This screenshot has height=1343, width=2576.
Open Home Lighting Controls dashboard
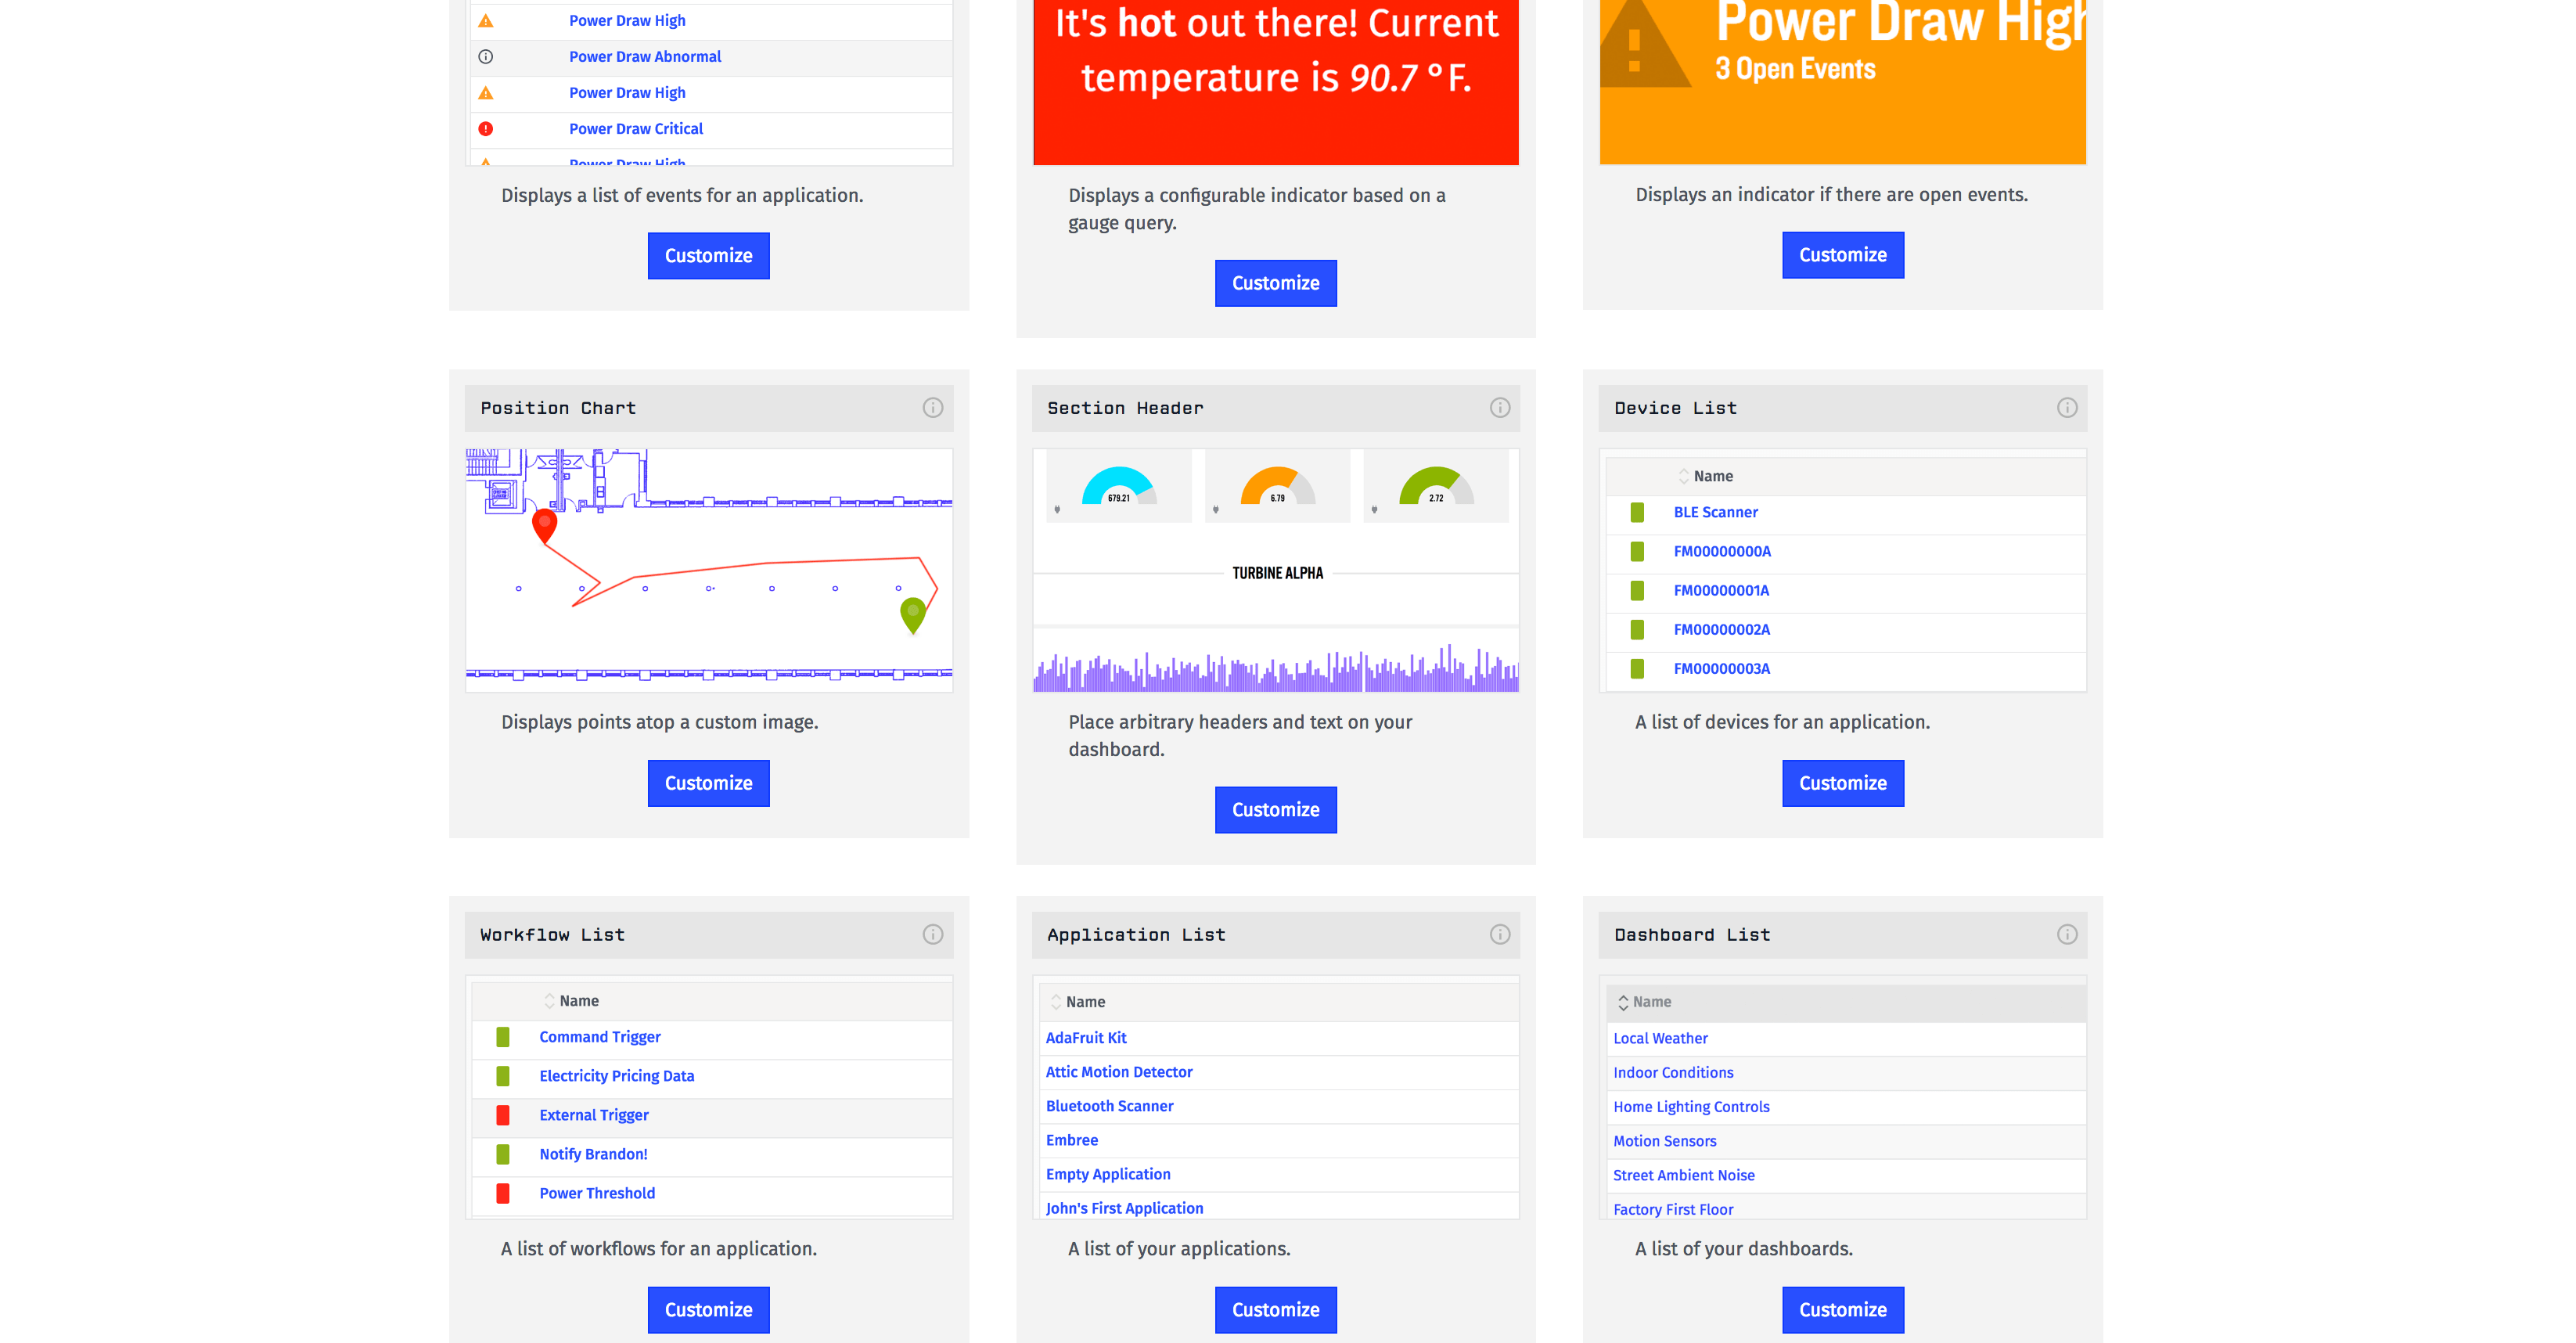click(1691, 1107)
